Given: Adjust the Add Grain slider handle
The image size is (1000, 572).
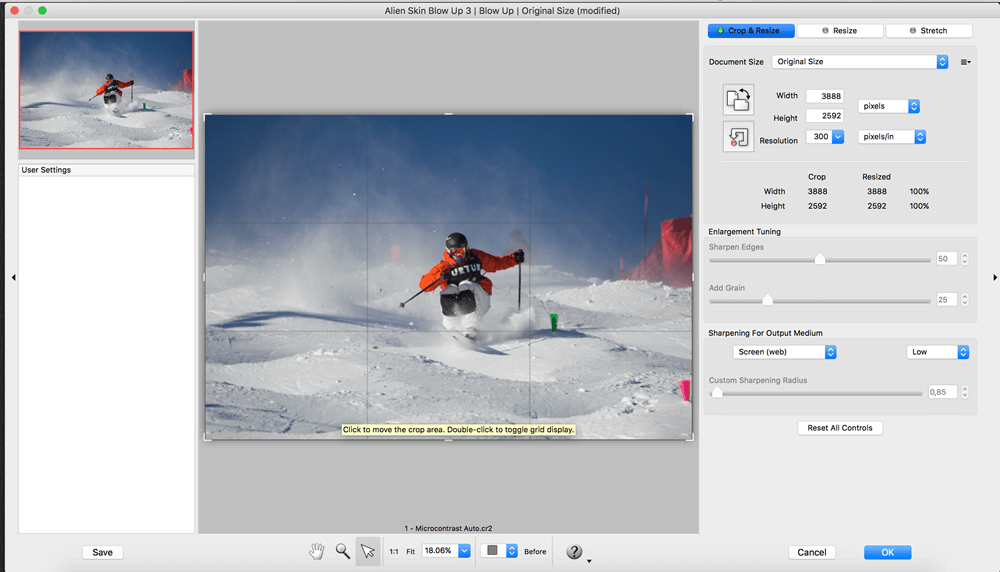Looking at the screenshot, I should click(768, 300).
